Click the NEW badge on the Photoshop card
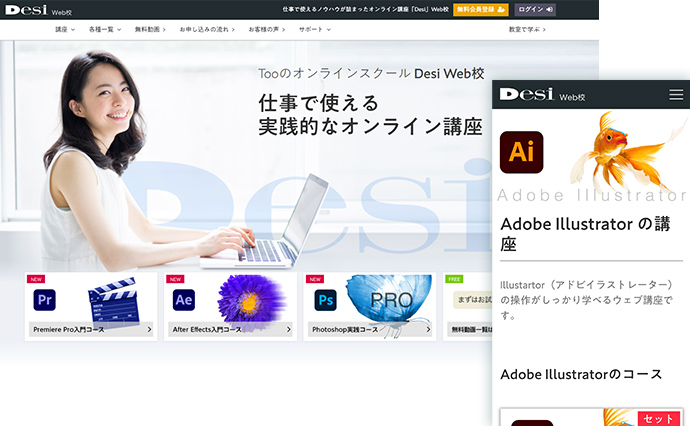 pyautogui.click(x=315, y=279)
